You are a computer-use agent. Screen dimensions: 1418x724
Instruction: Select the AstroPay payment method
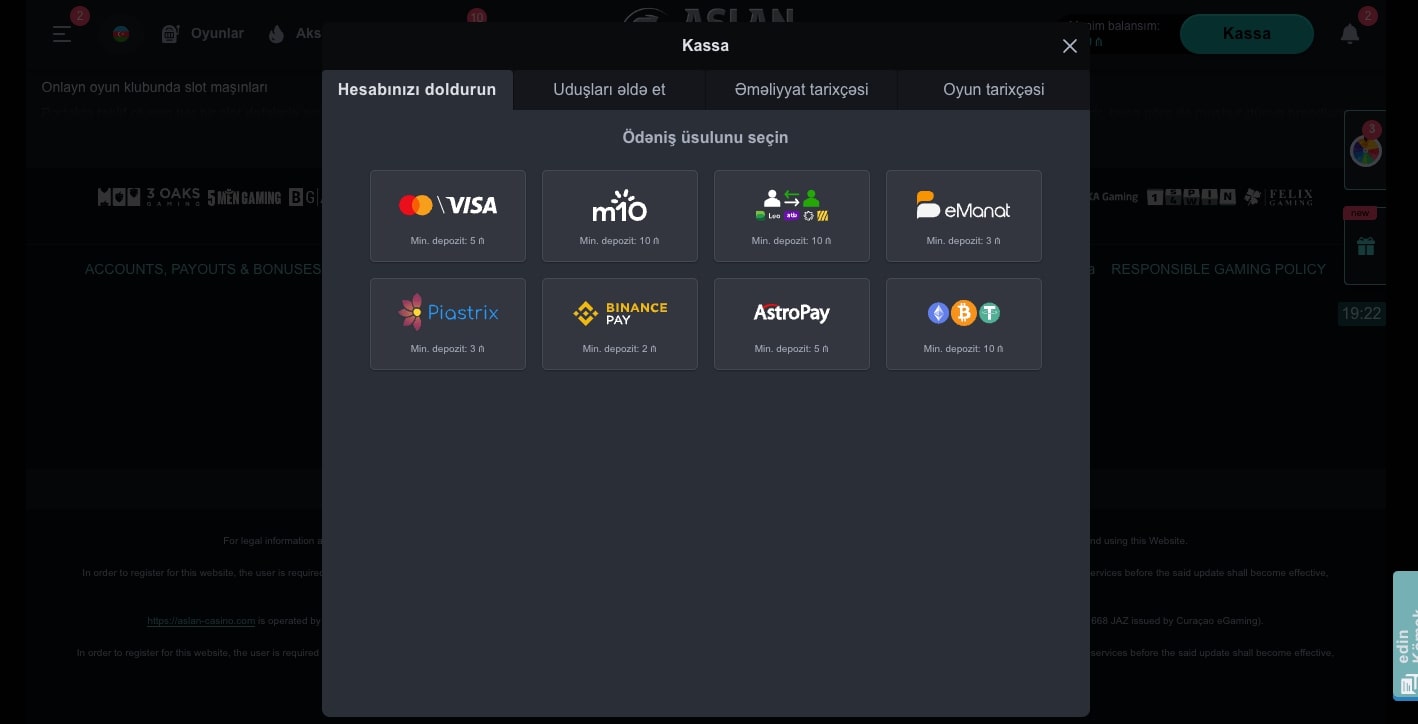(x=792, y=324)
